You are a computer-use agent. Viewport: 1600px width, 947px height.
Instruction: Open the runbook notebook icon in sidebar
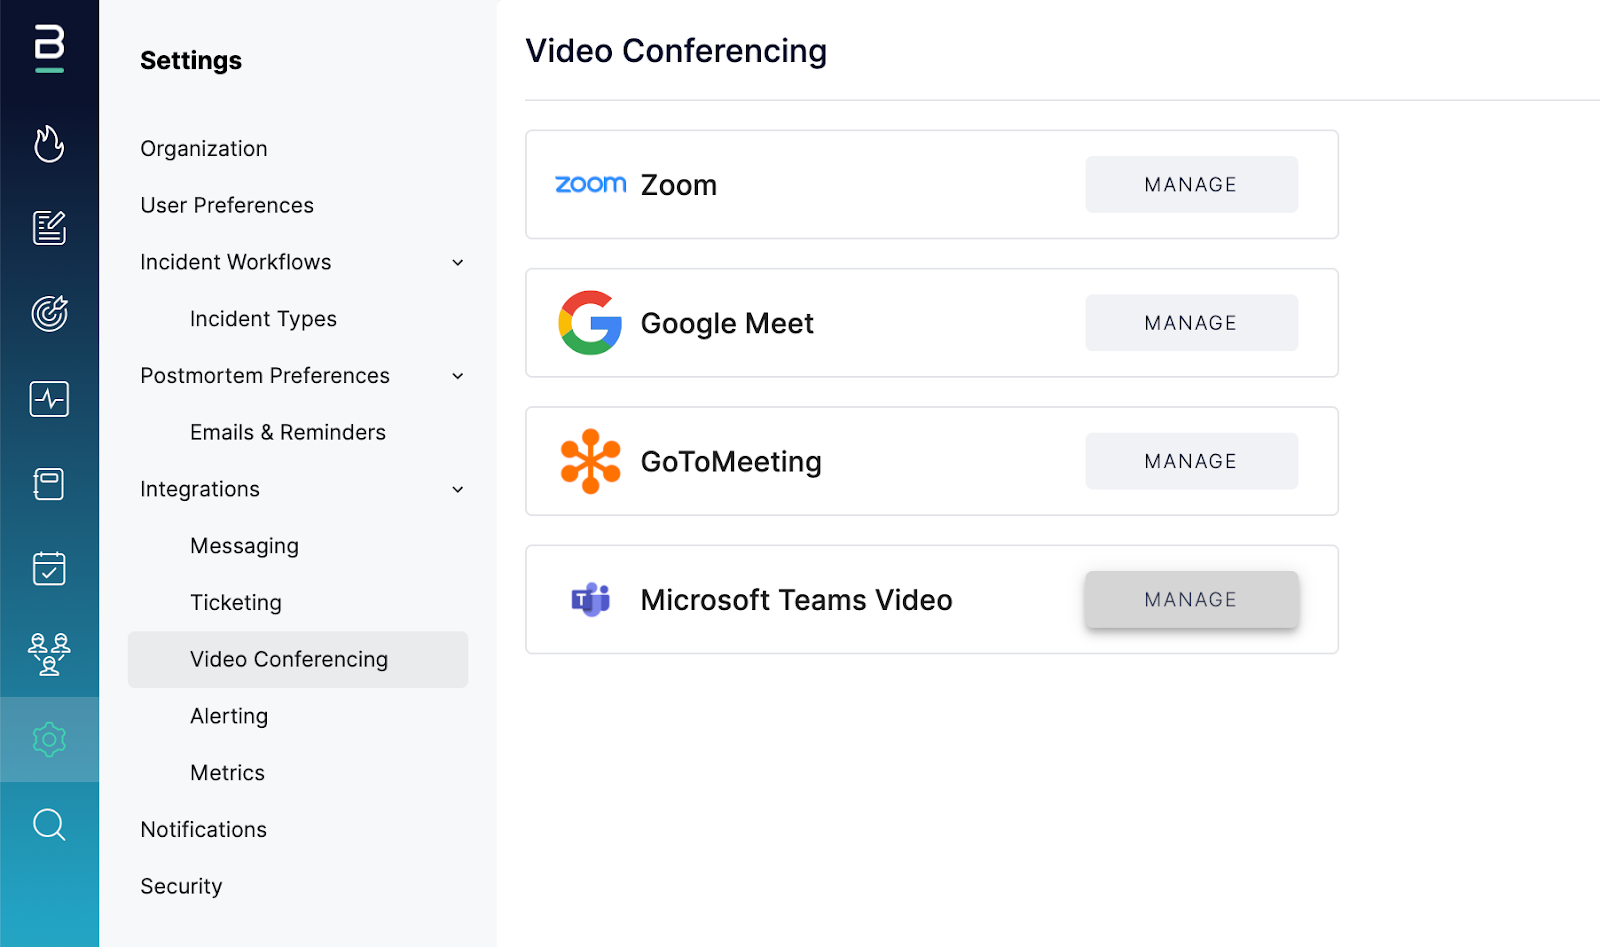pyautogui.click(x=49, y=484)
